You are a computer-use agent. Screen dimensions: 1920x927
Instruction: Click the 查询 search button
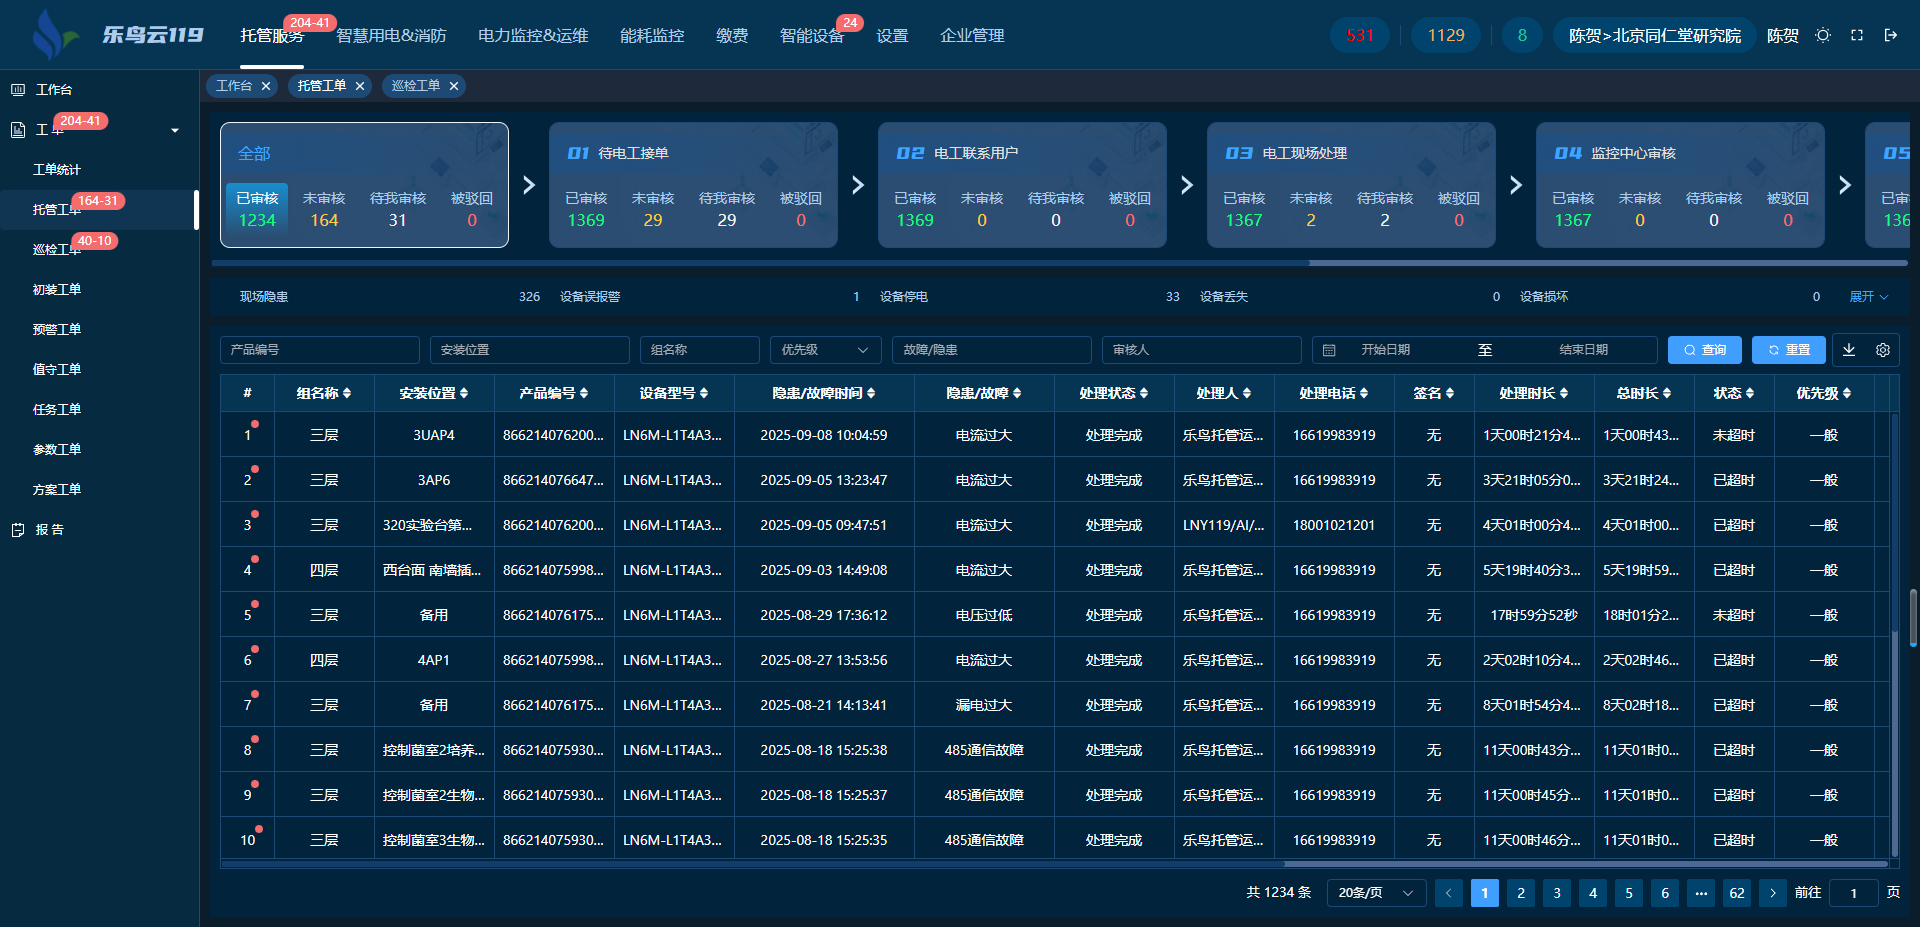click(1705, 350)
